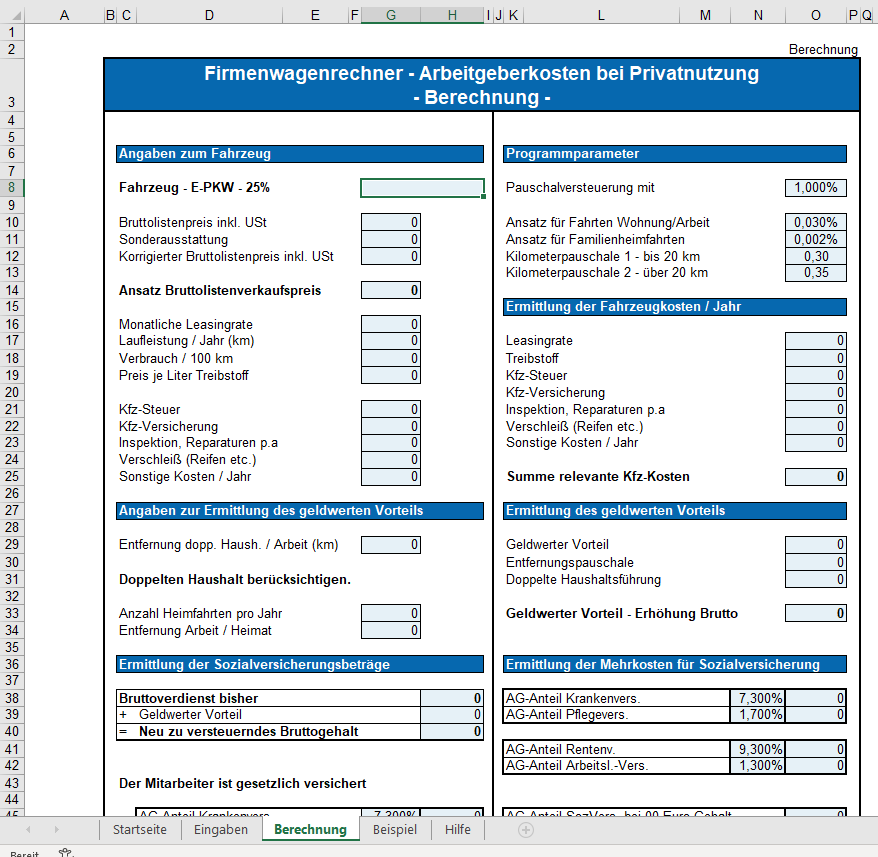Click the select-all corner of the grid

coord(12,15)
